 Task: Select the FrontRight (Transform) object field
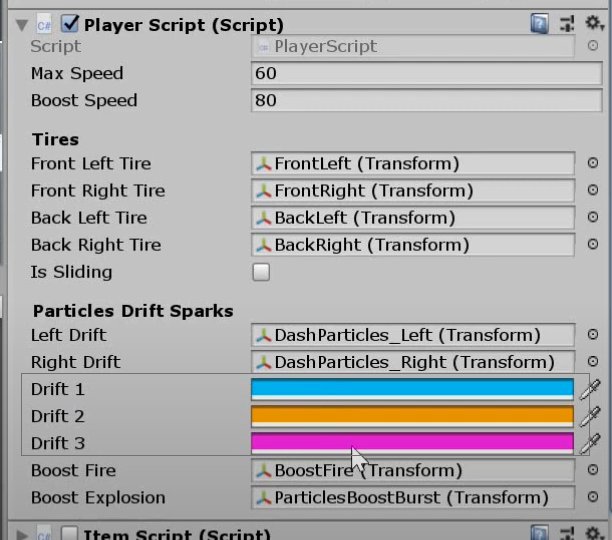click(x=413, y=190)
